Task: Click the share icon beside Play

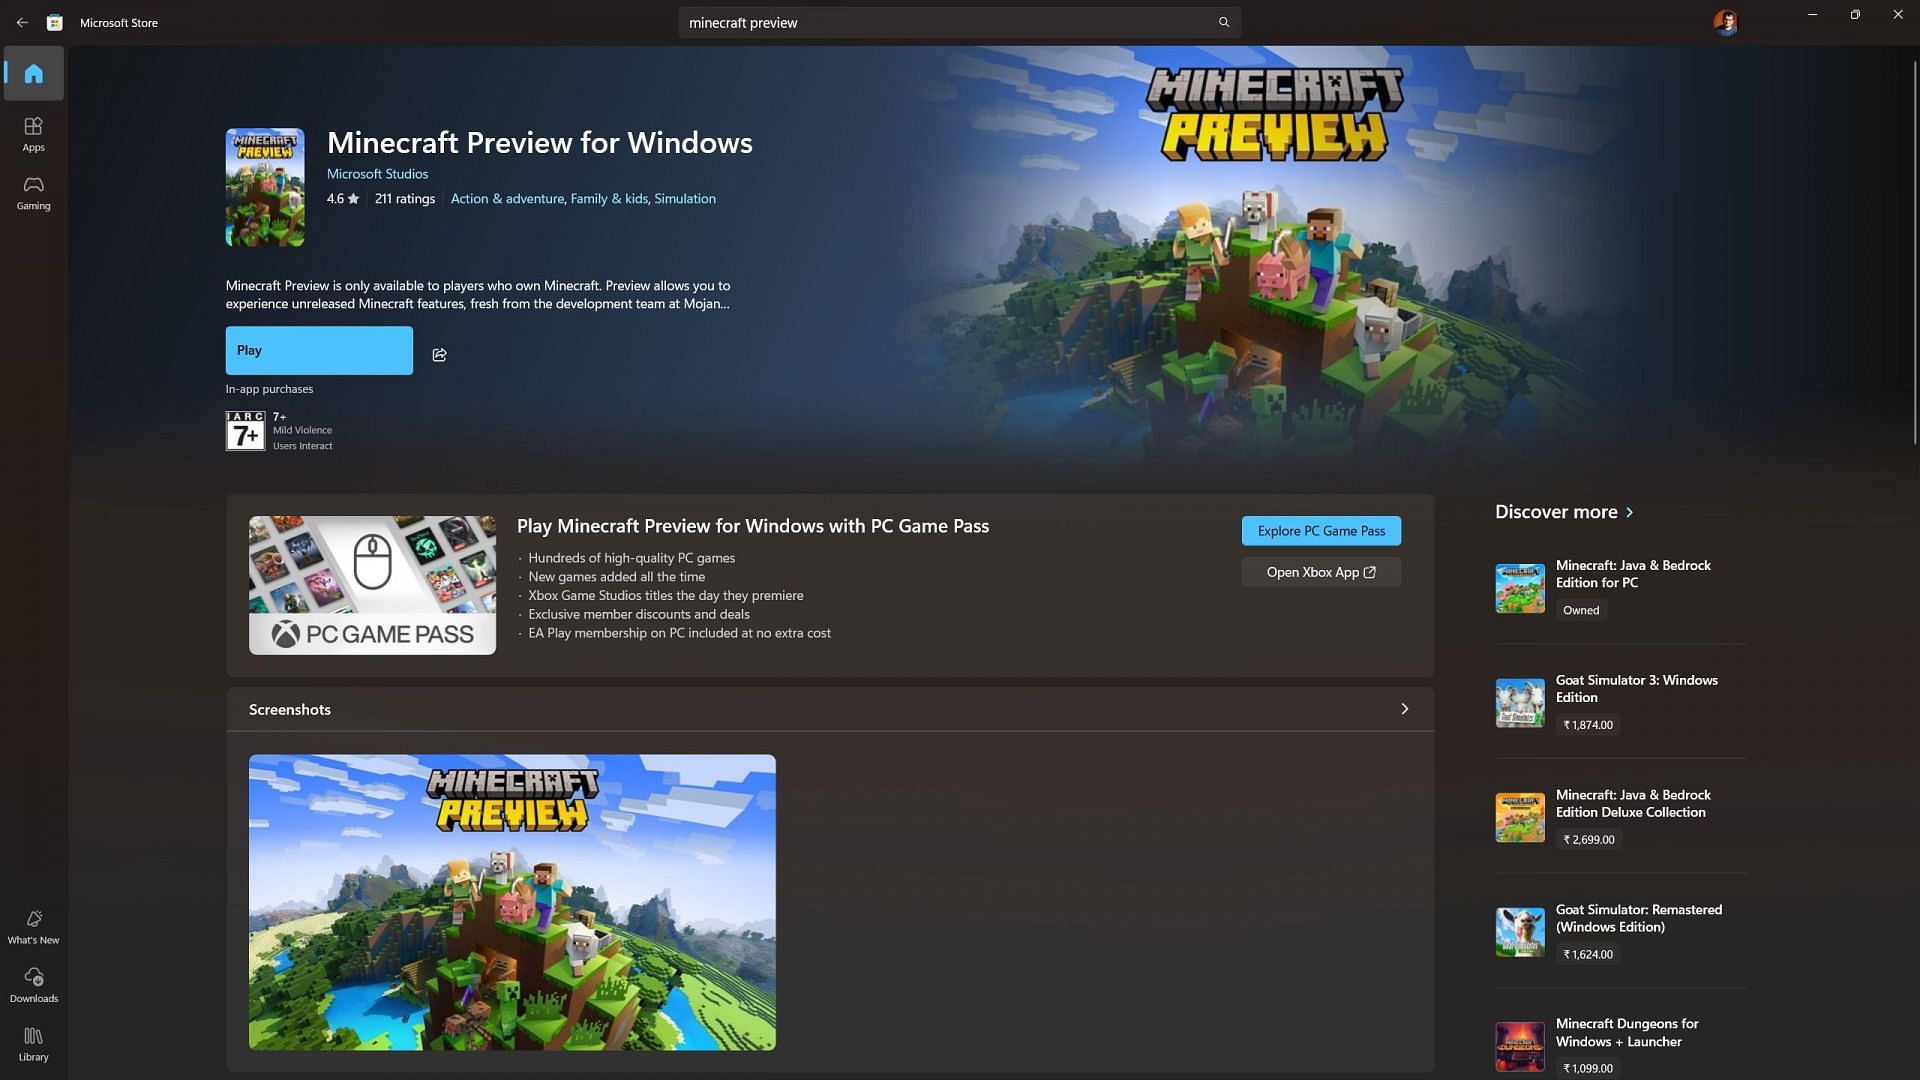Action: click(439, 355)
